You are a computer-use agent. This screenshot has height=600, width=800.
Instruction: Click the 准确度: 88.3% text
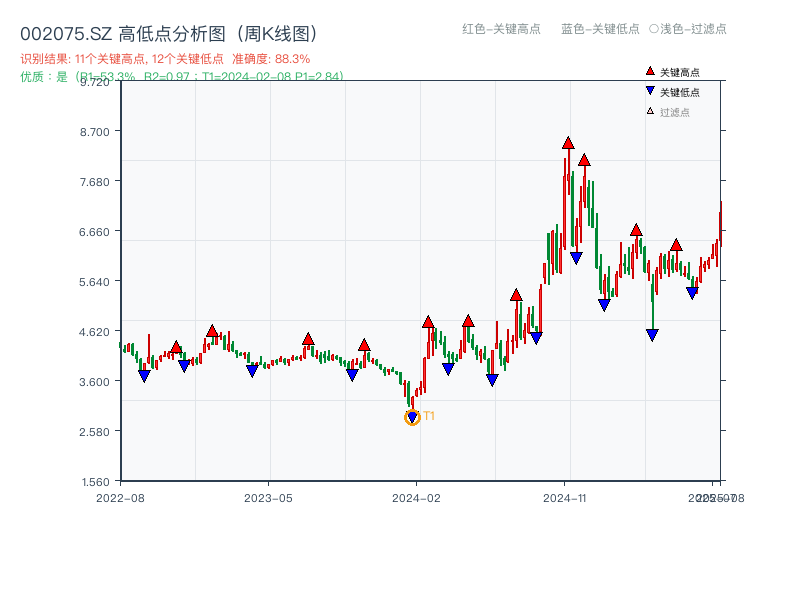pos(271,59)
